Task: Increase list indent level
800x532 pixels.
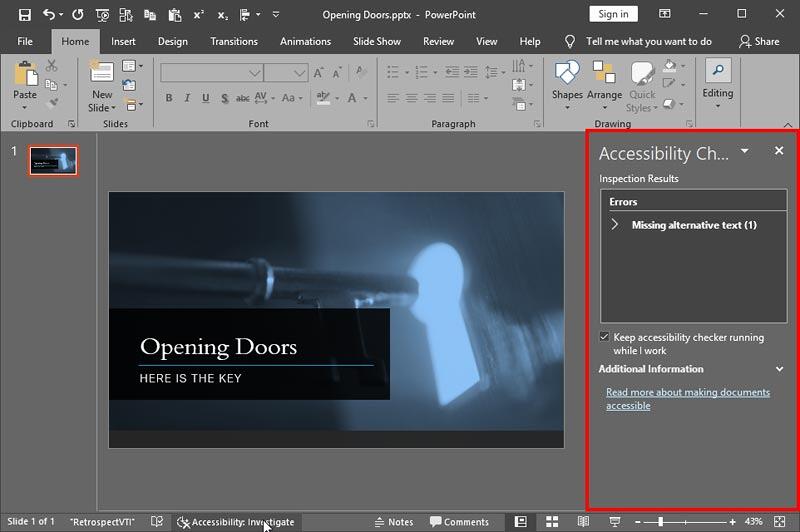Action: 470,72
